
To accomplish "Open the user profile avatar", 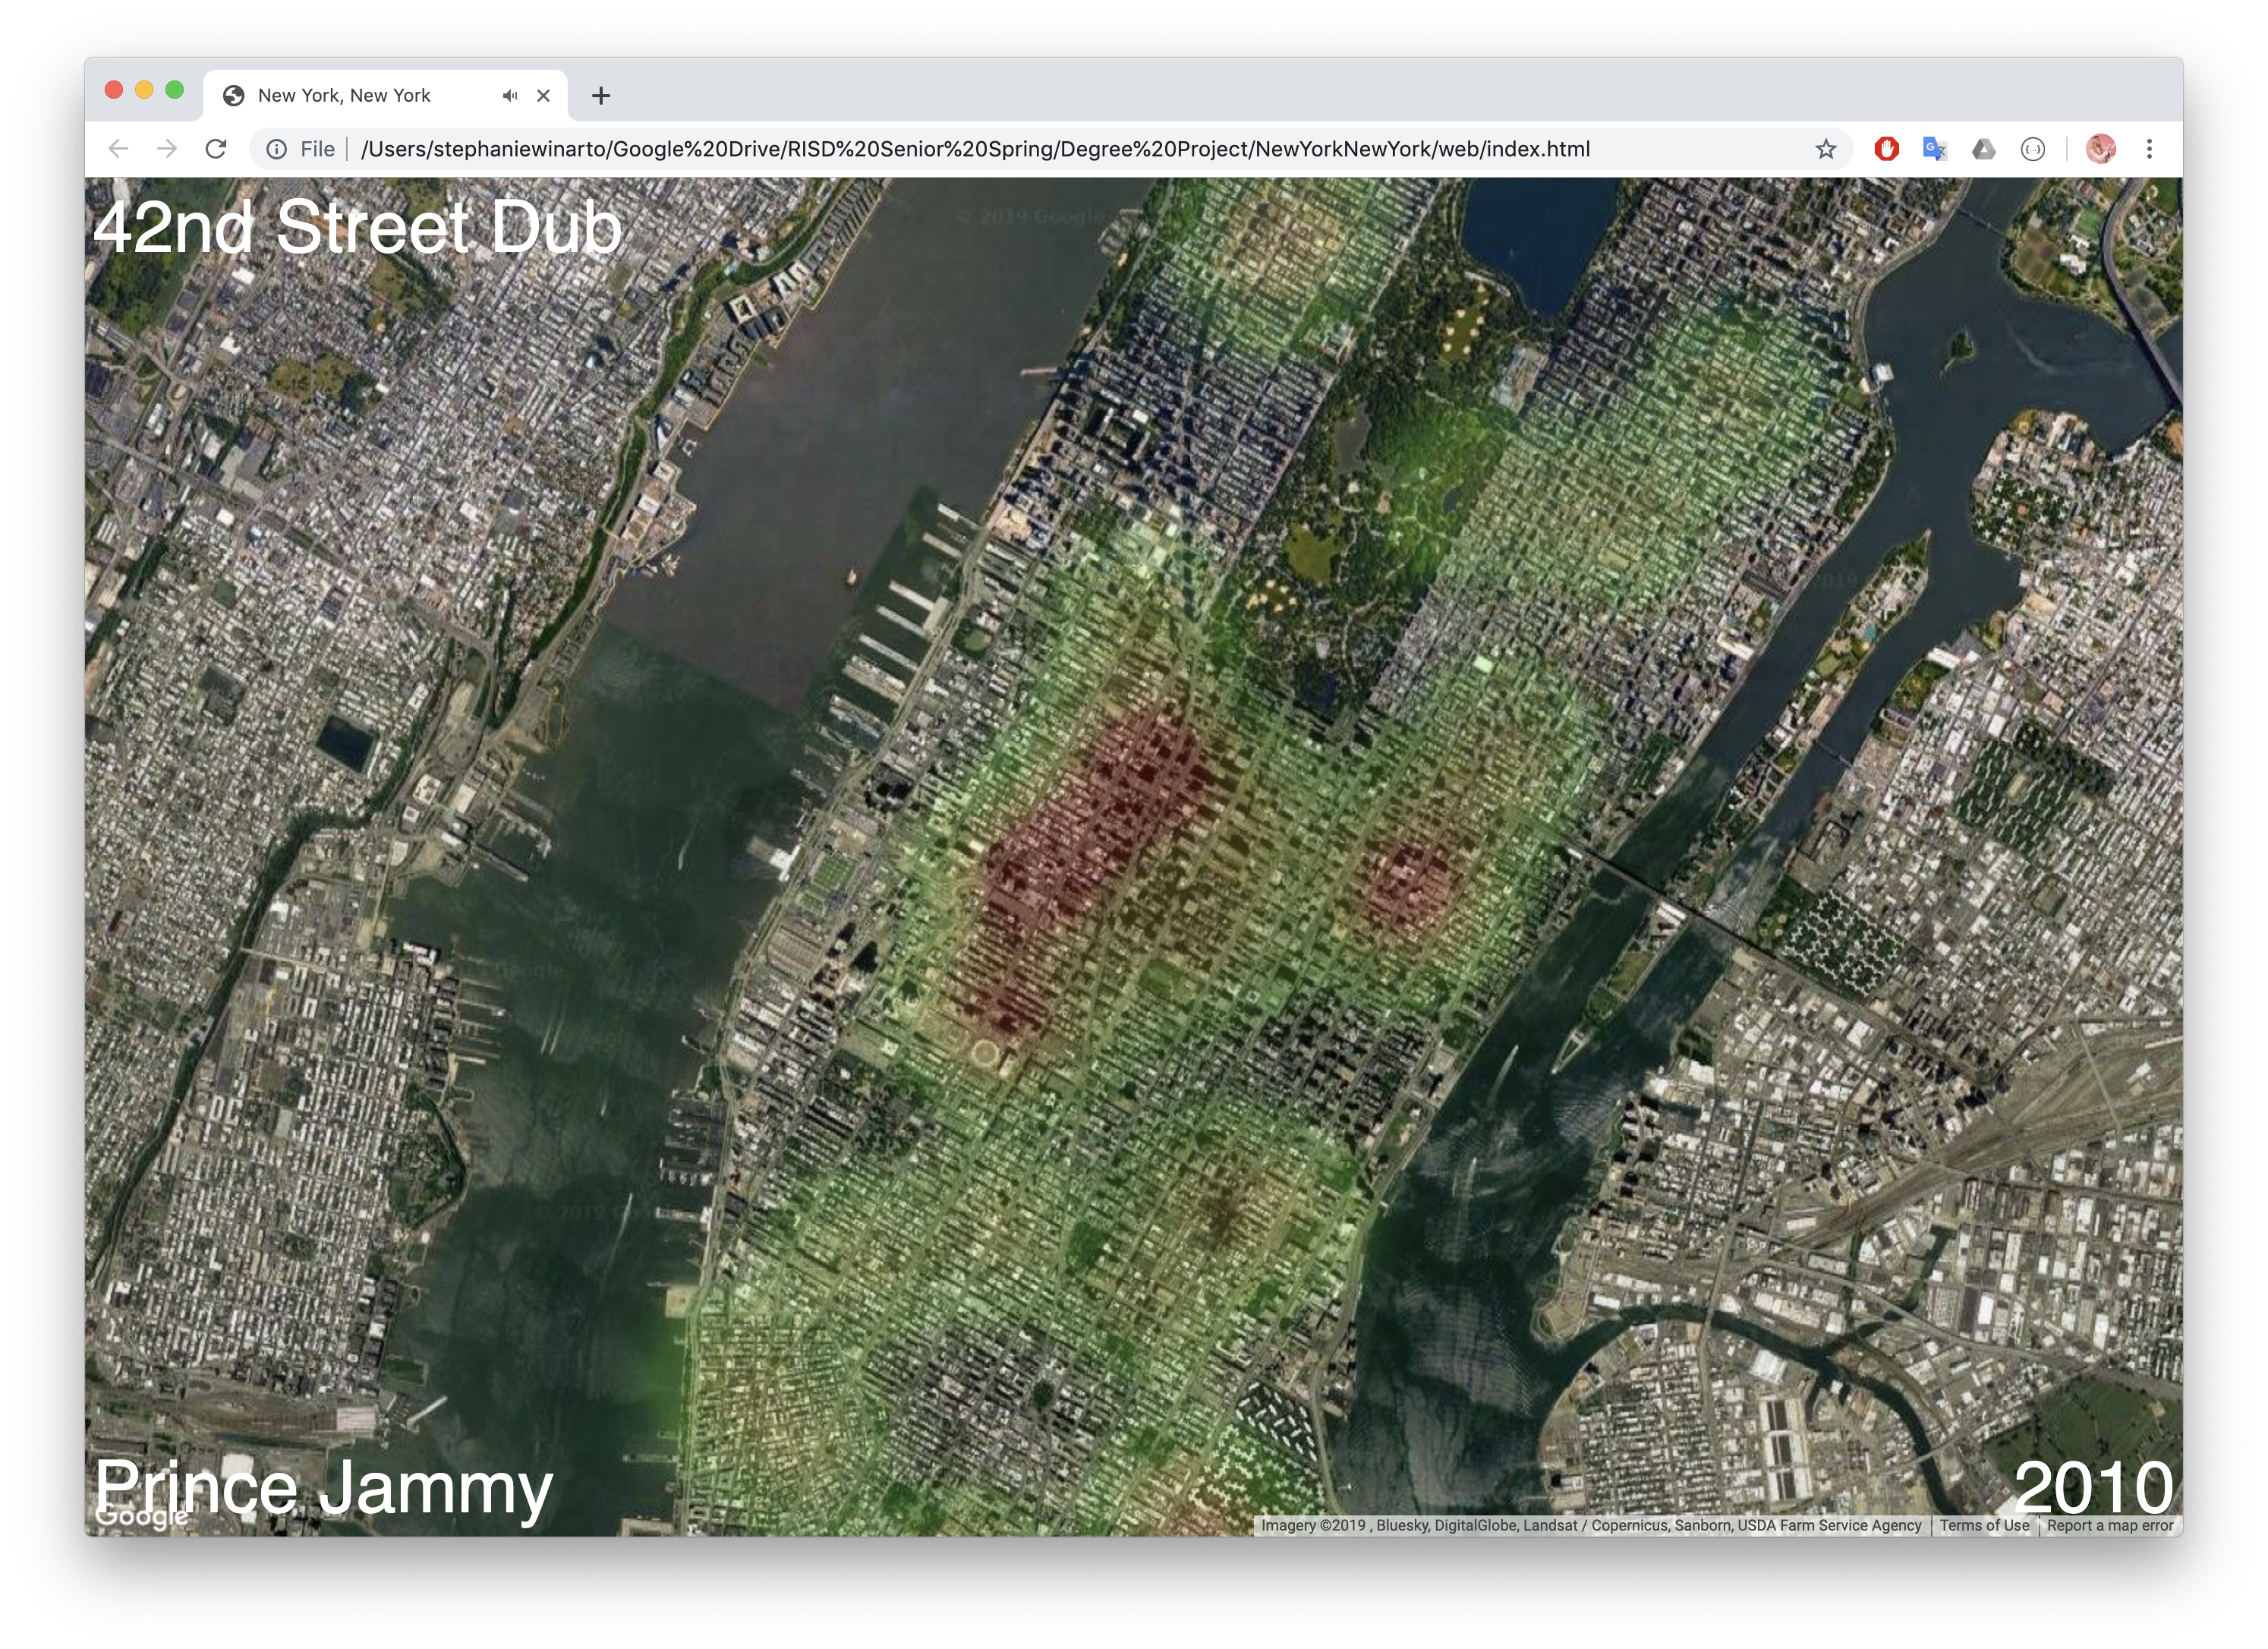I will click(2100, 149).
